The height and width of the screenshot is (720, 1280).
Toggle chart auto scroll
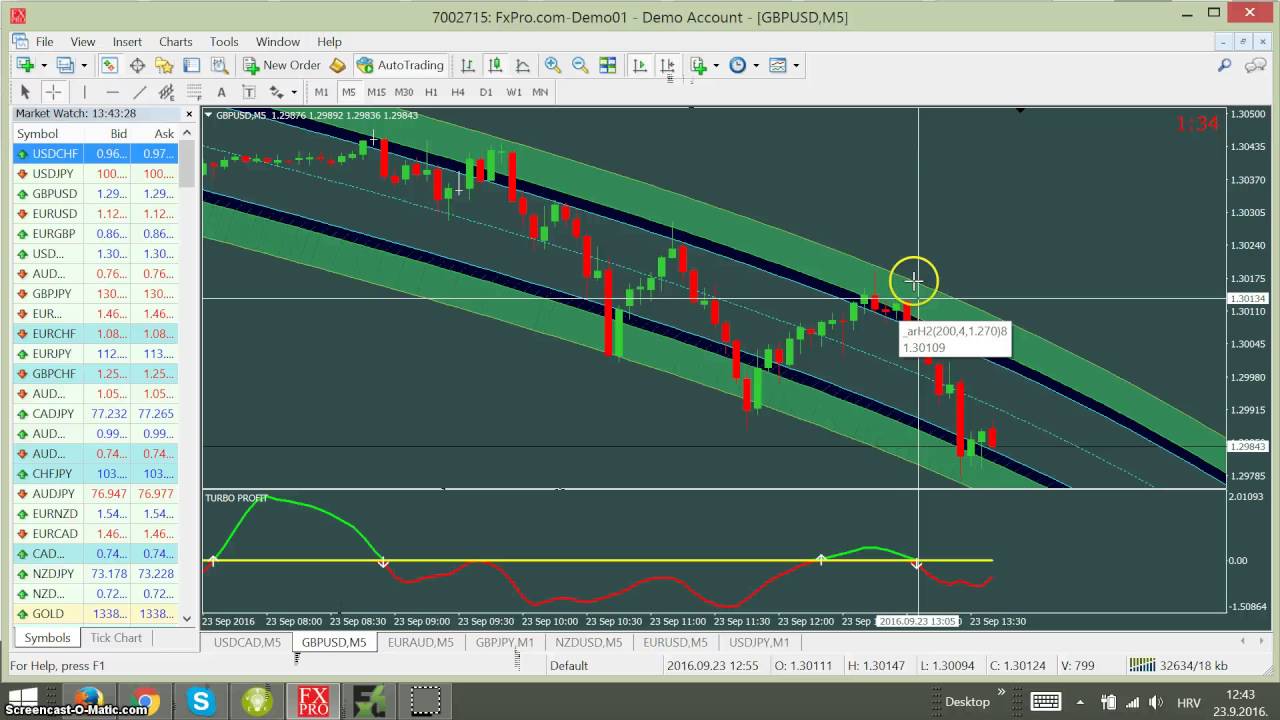click(x=640, y=65)
